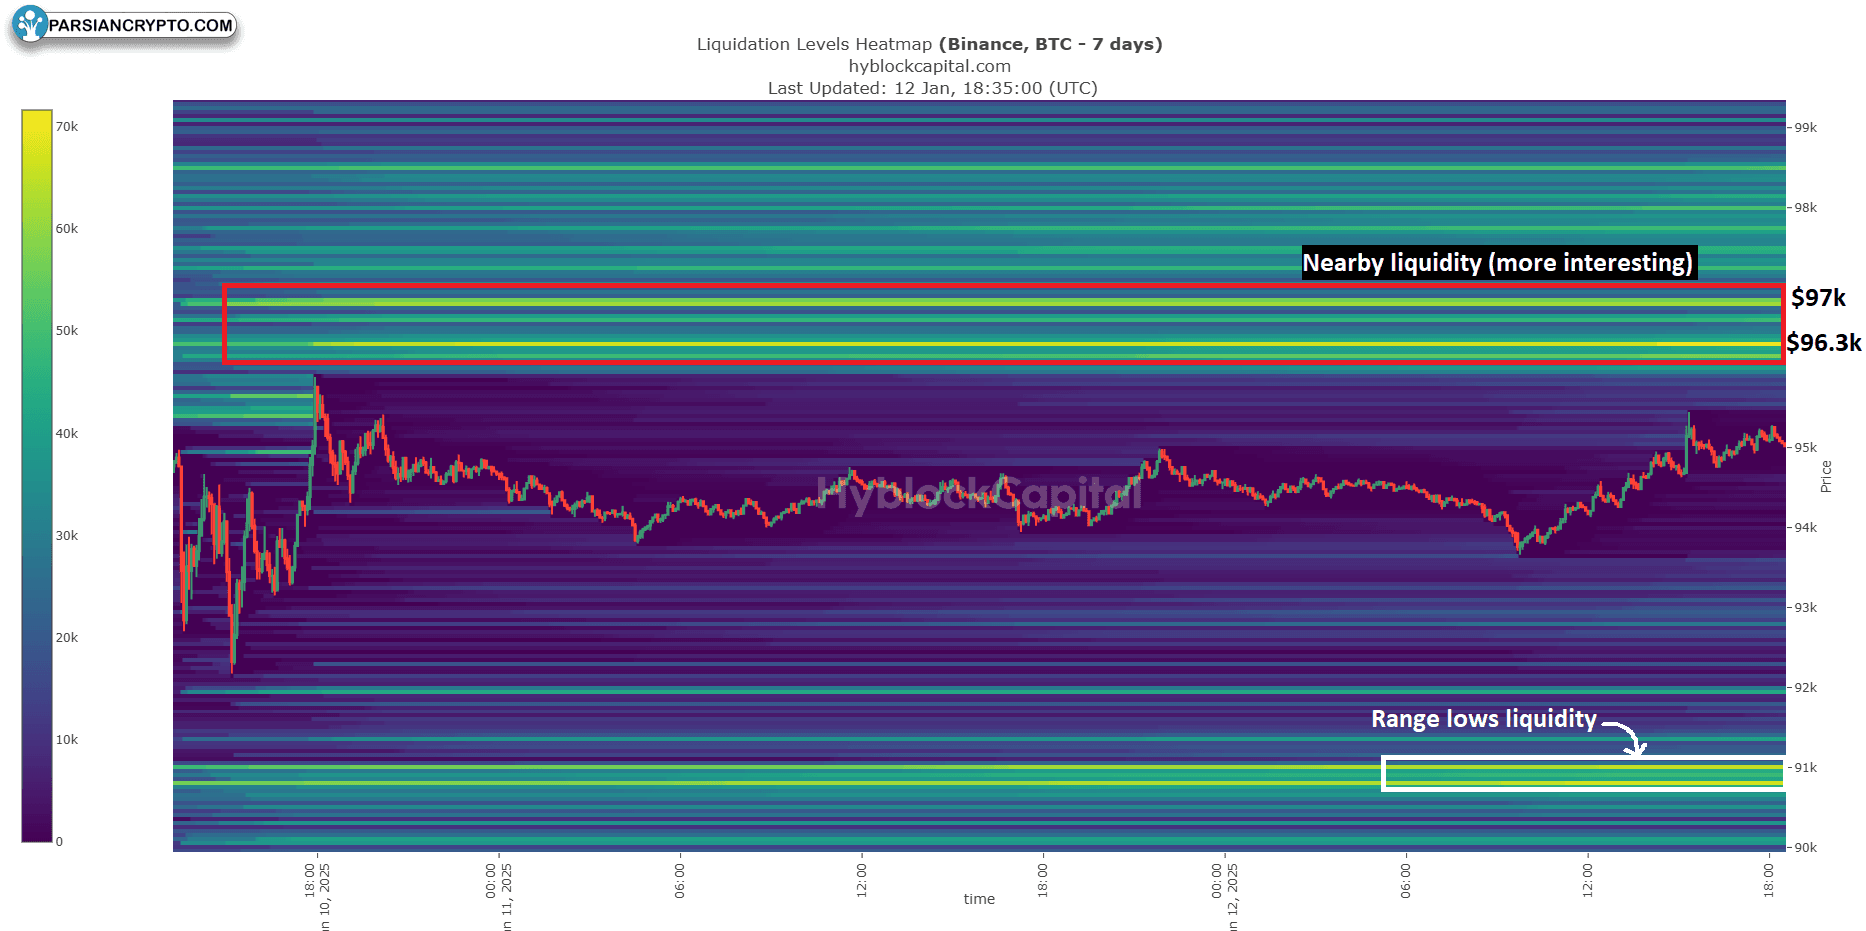Click the teal middle of the color bar
Image resolution: width=1866 pixels, height=931 pixels.
37,476
